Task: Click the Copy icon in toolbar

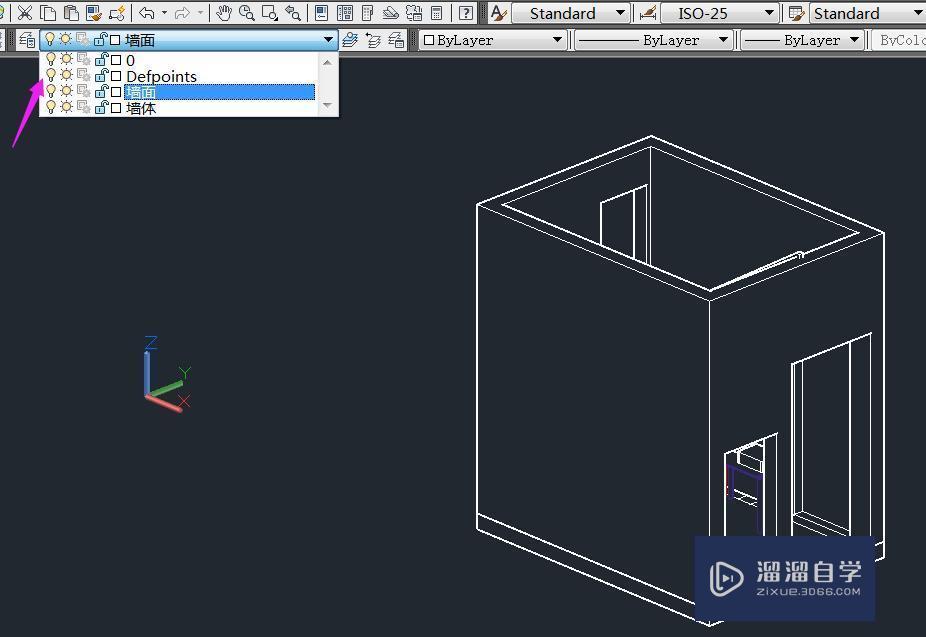Action: point(48,12)
